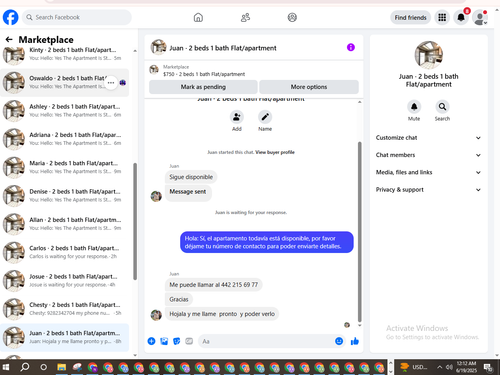Open the Allan conversation
This screenshot has width=500, height=375.
click(64, 224)
